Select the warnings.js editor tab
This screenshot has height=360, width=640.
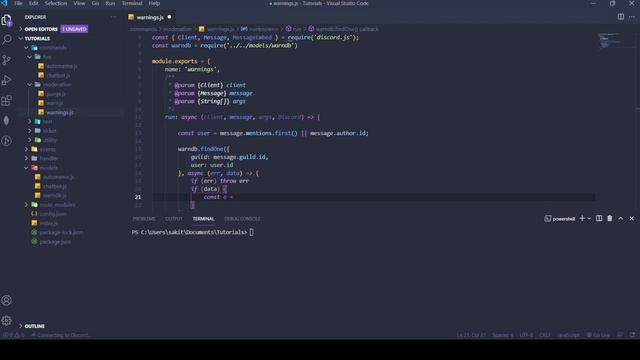[x=149, y=17]
